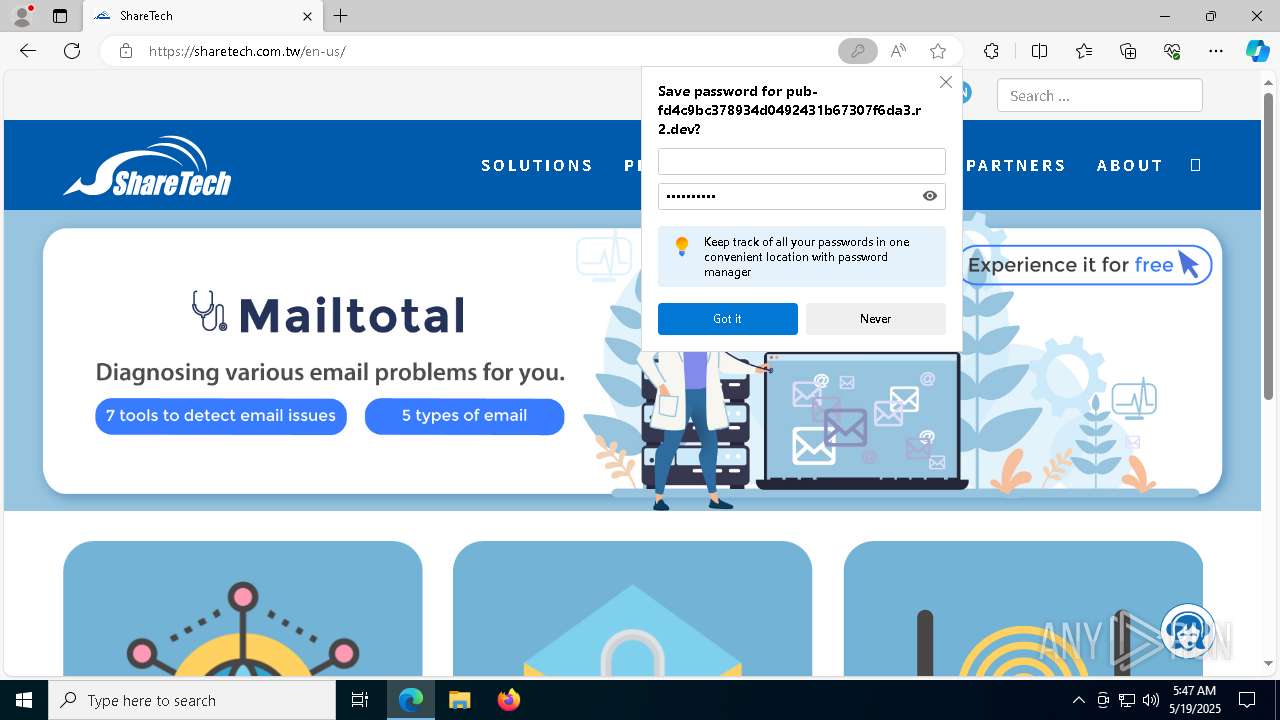Open the ABOUT menu

point(1130,165)
